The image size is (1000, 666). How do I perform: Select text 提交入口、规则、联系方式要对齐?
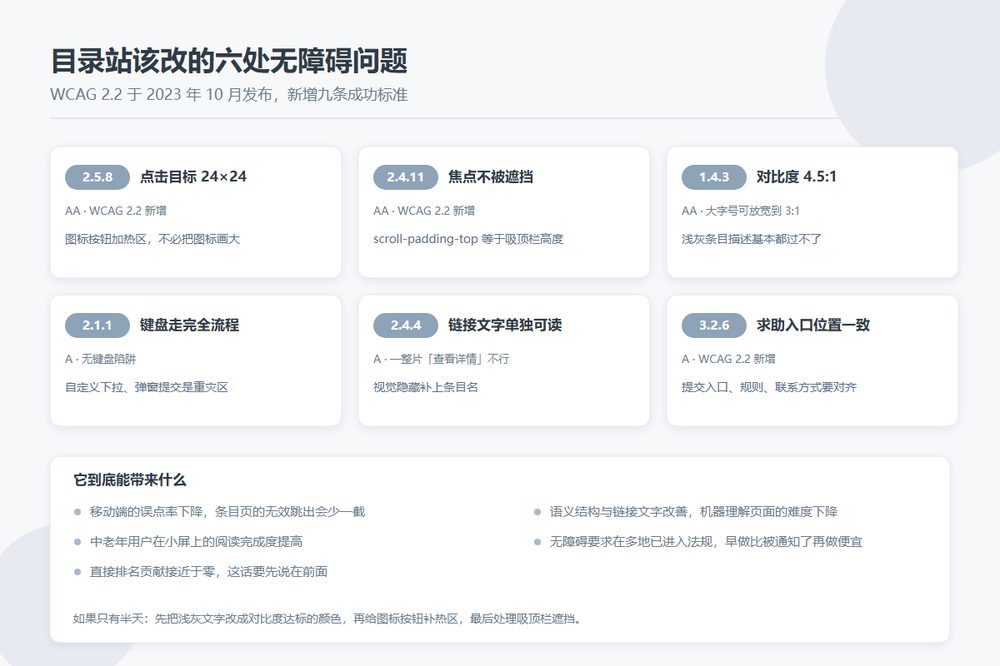(x=769, y=387)
